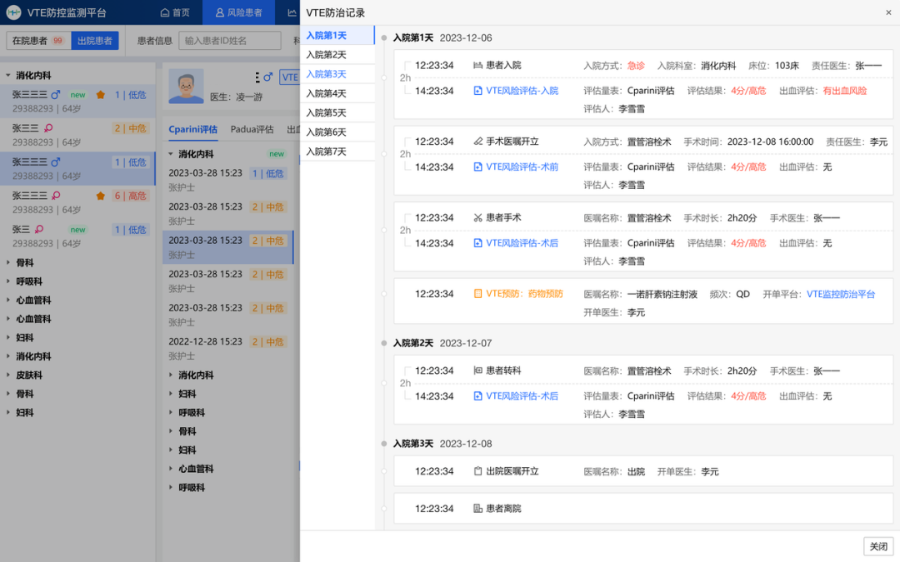The image size is (900, 562).
Task: Switch to 出院患者 toggle
Action: pos(95,41)
